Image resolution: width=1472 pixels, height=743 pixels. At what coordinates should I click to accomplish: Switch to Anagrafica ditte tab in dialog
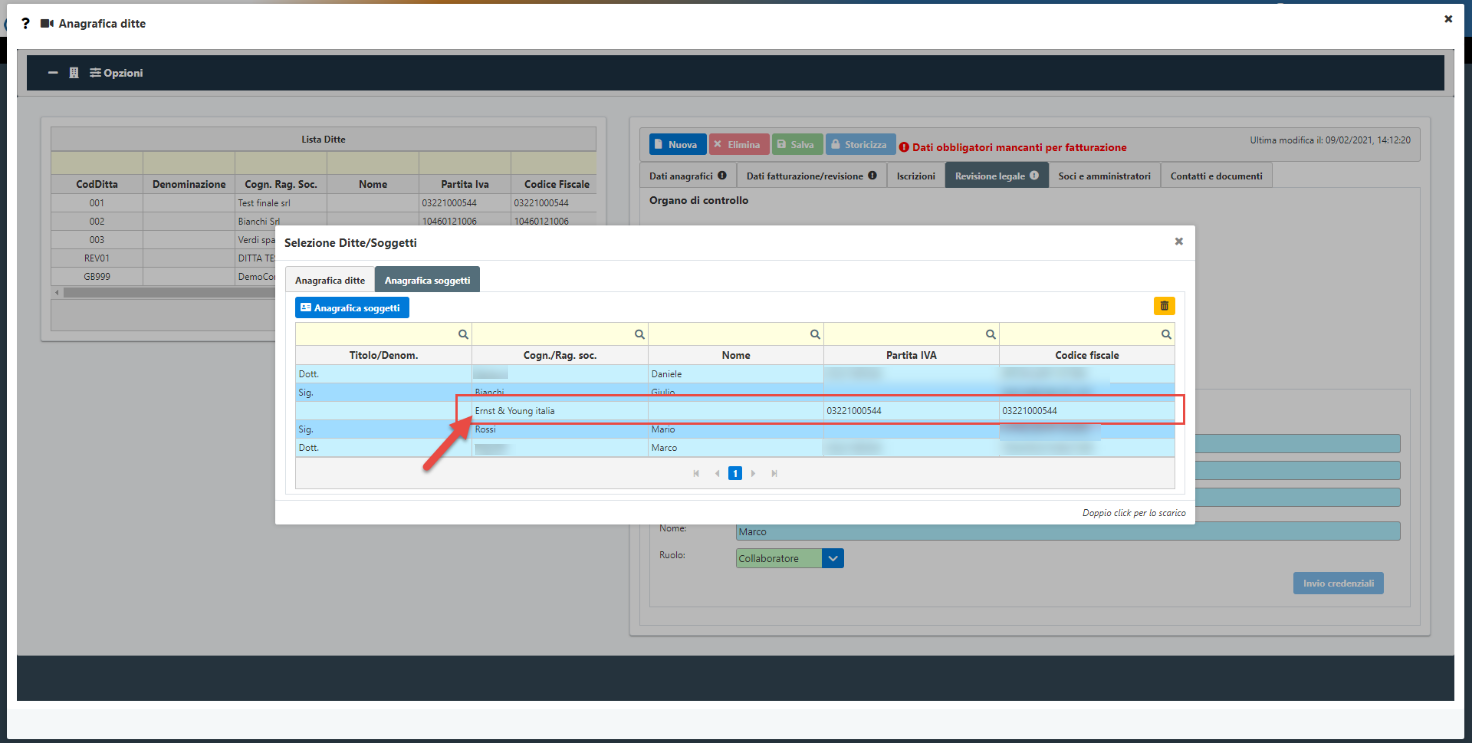tap(330, 280)
